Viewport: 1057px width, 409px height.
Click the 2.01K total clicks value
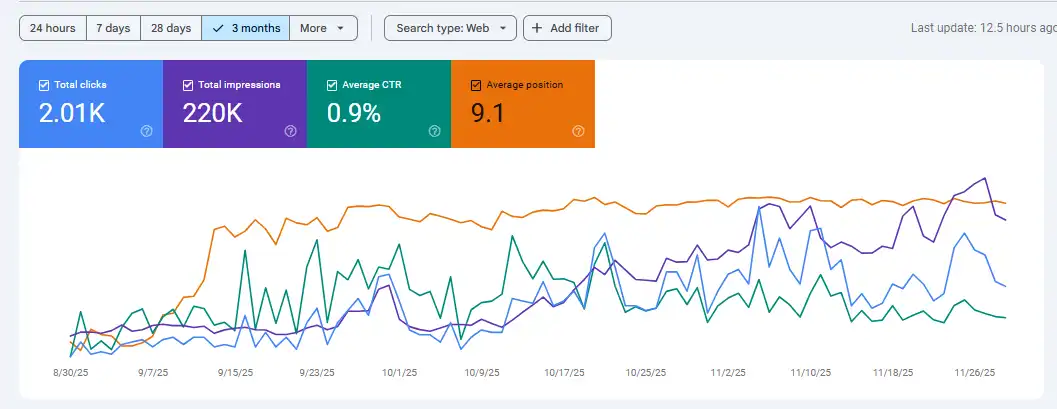(x=72, y=113)
